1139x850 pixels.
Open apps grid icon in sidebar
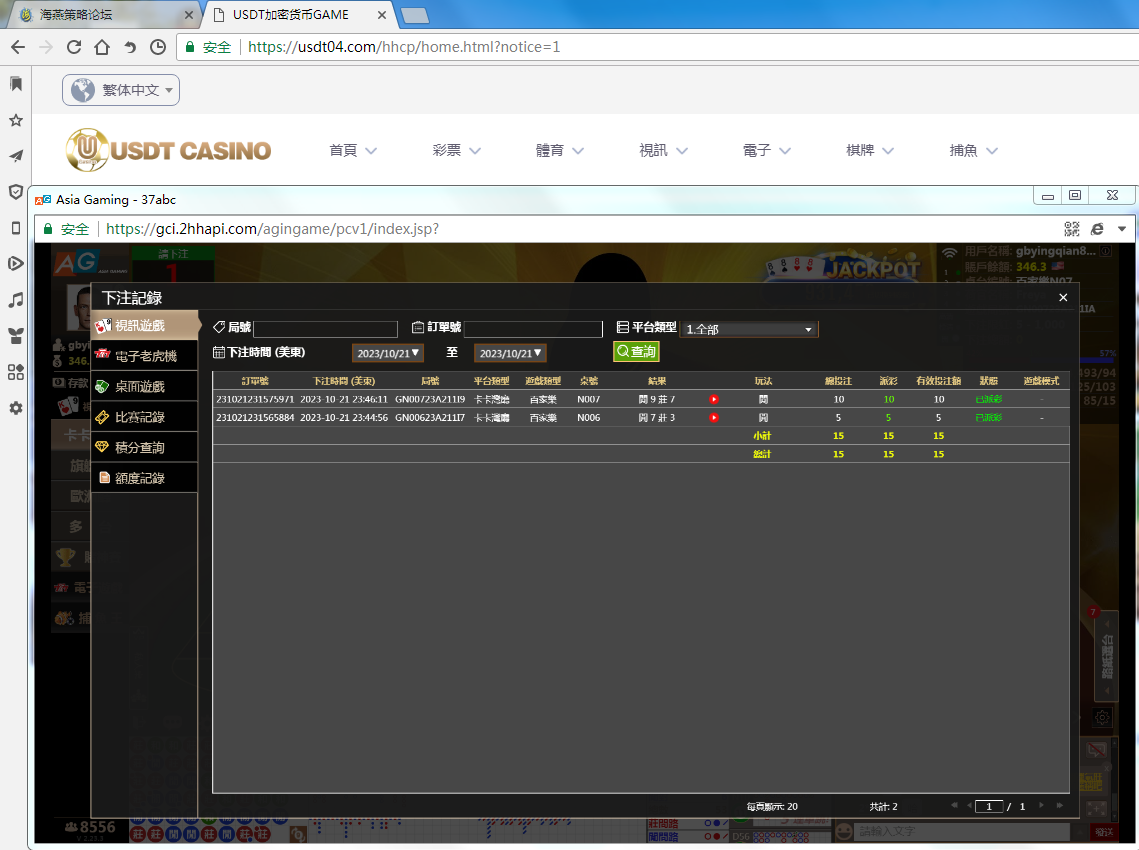pyautogui.click(x=16, y=372)
